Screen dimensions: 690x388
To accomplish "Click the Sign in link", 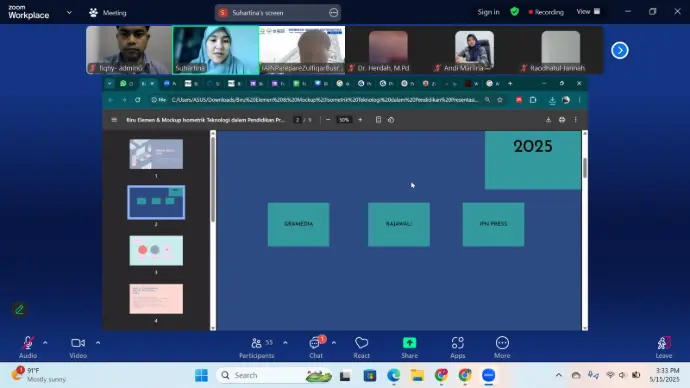I will point(488,12).
